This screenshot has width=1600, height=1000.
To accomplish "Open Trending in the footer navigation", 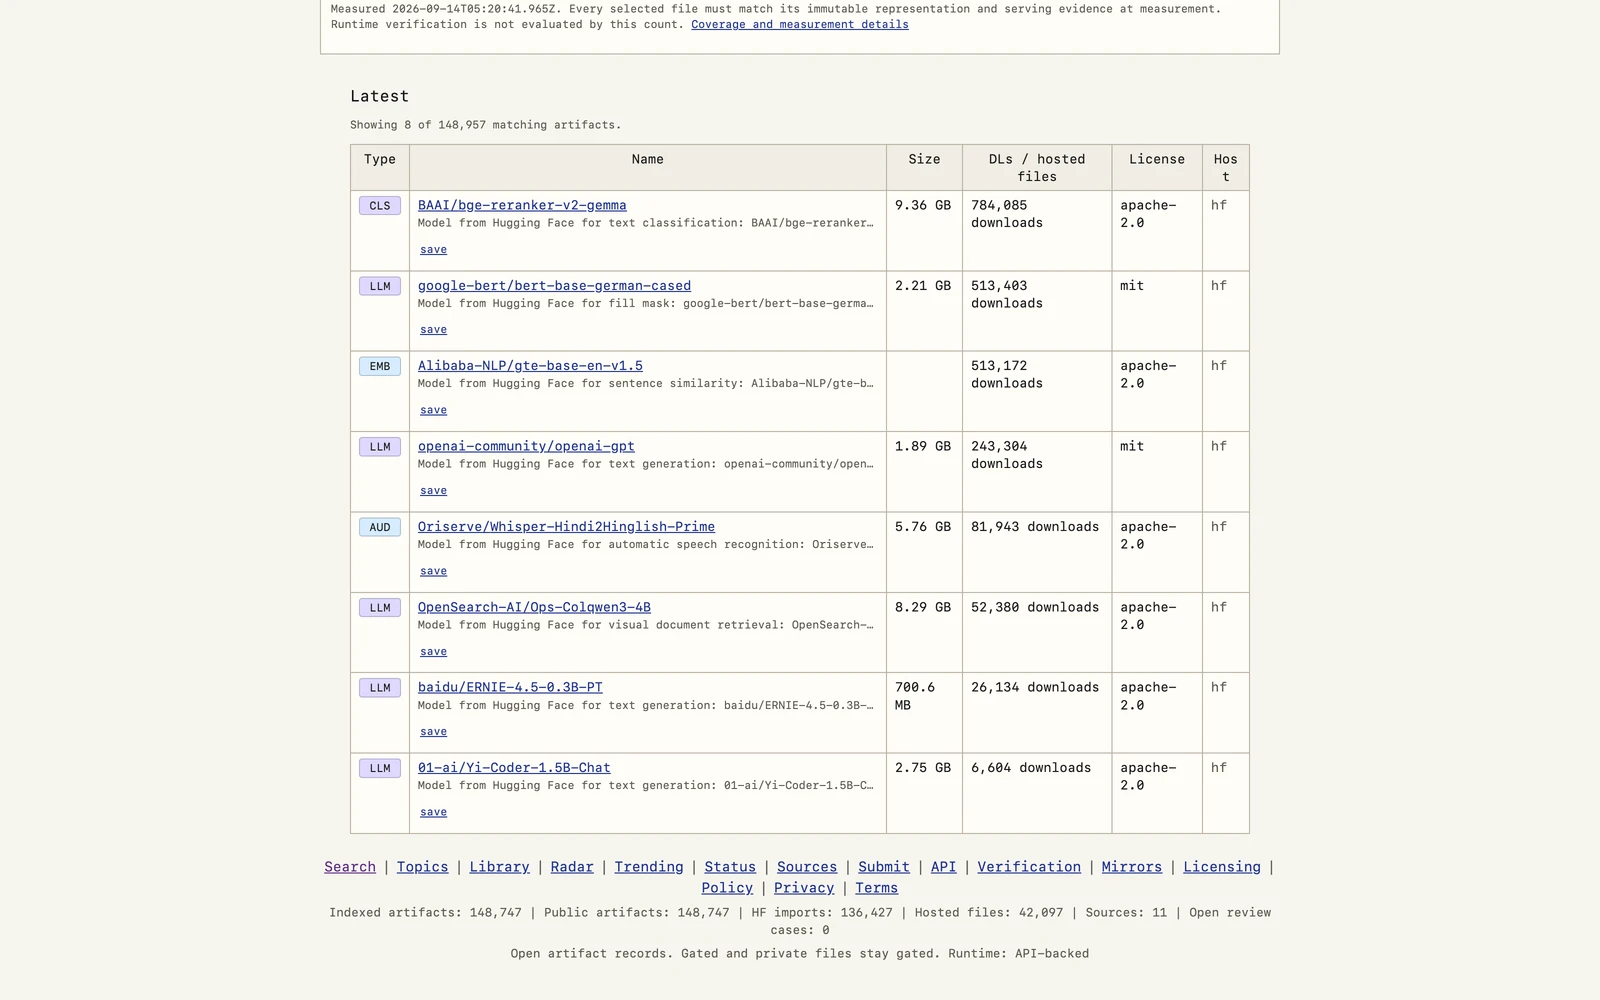I will click(x=649, y=867).
